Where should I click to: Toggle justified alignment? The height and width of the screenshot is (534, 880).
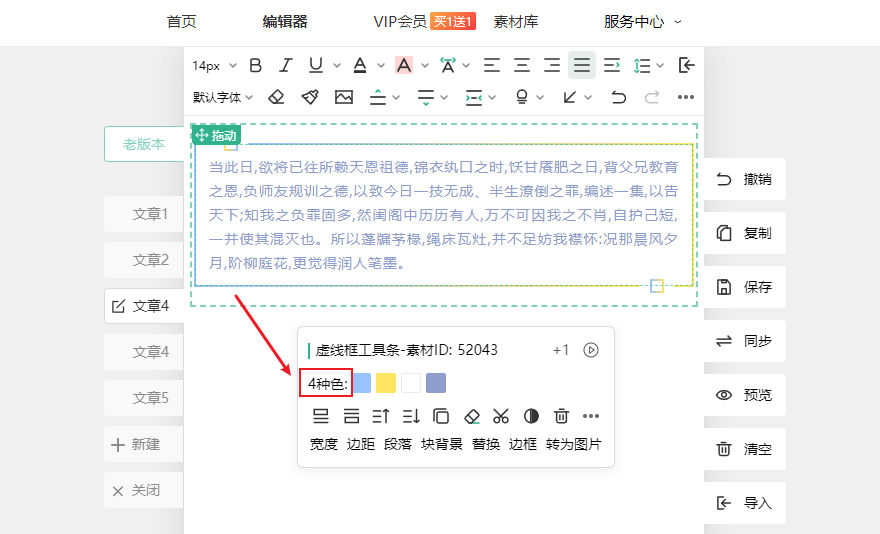(x=582, y=65)
